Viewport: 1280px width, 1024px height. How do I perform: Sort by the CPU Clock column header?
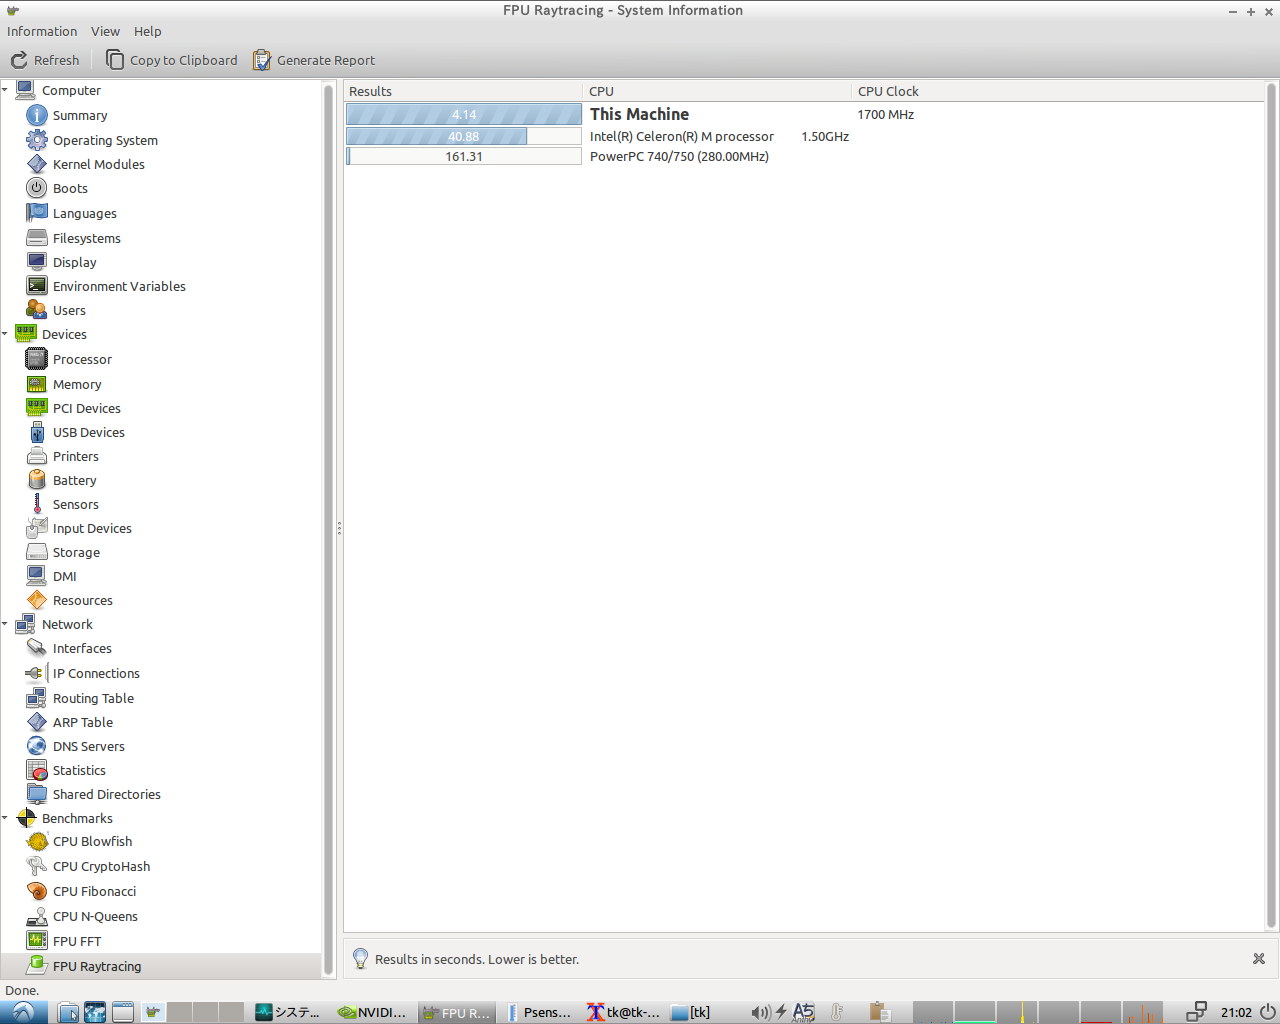[x=888, y=91]
